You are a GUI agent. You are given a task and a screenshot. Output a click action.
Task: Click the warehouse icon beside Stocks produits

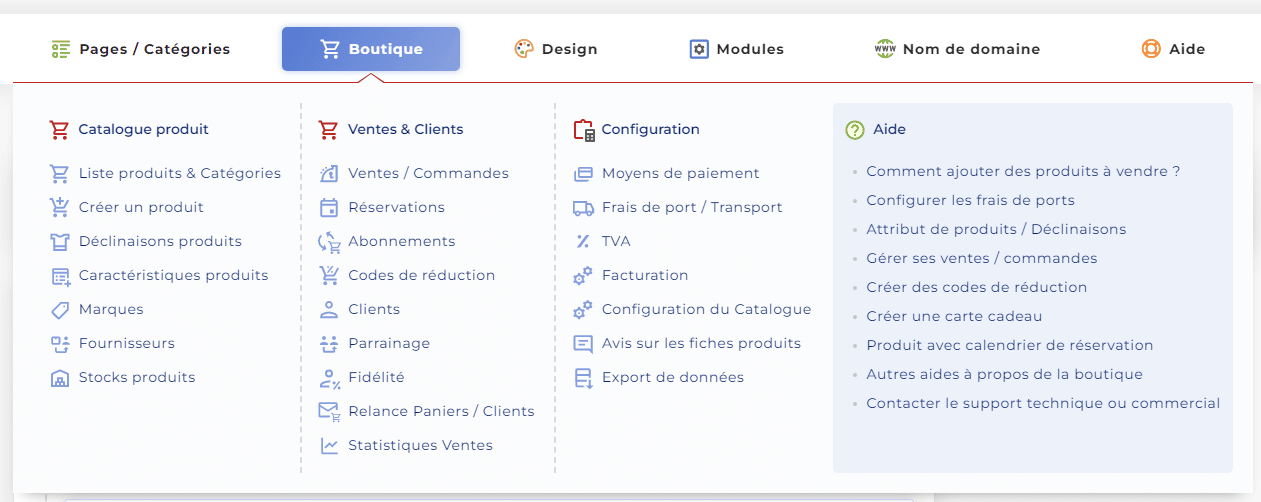pos(59,377)
